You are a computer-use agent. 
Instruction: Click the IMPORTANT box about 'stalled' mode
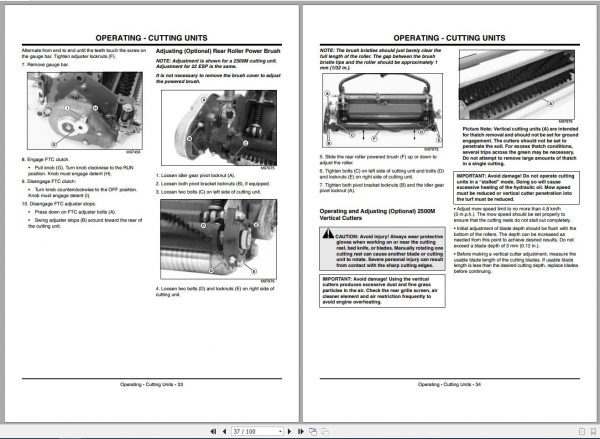pyautogui.click(x=517, y=188)
